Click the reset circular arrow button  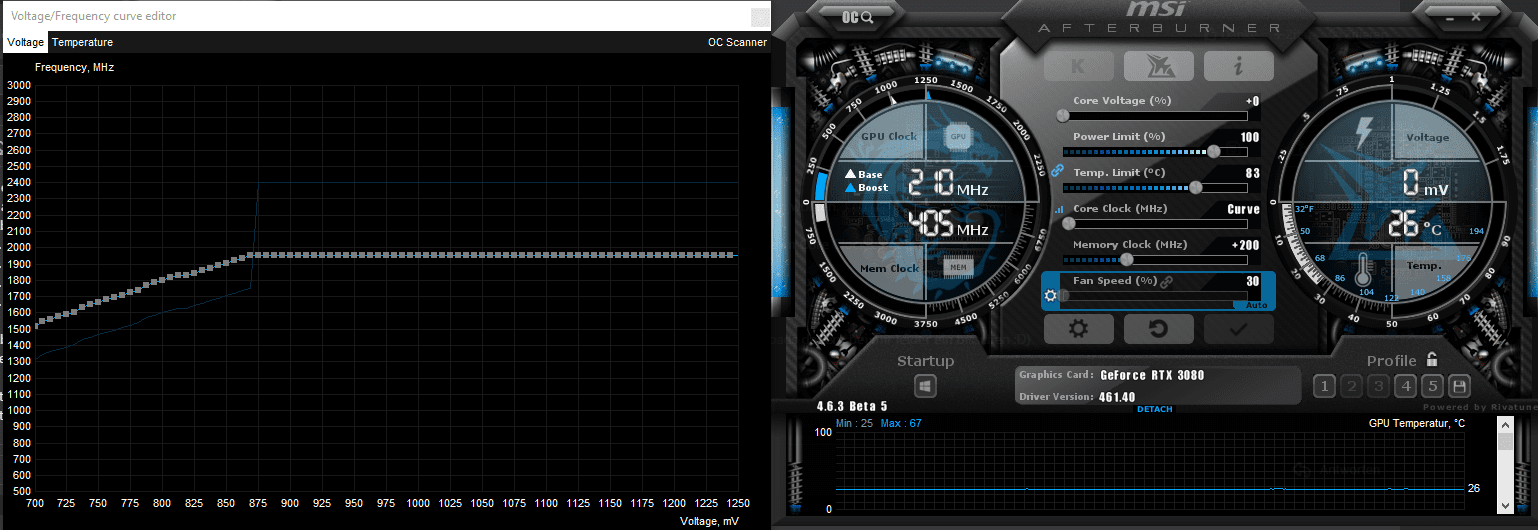point(1158,328)
